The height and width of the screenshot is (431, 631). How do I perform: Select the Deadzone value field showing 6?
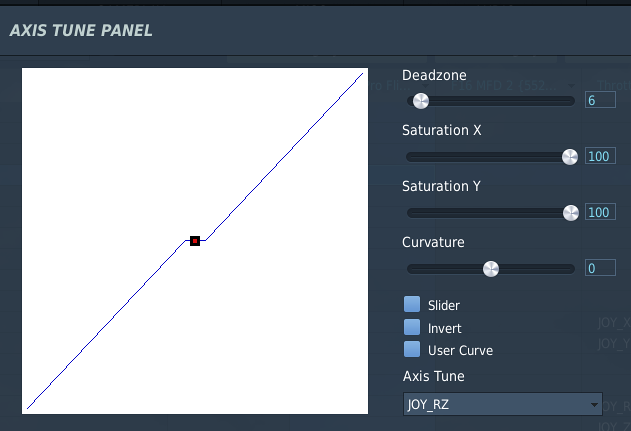(600, 100)
